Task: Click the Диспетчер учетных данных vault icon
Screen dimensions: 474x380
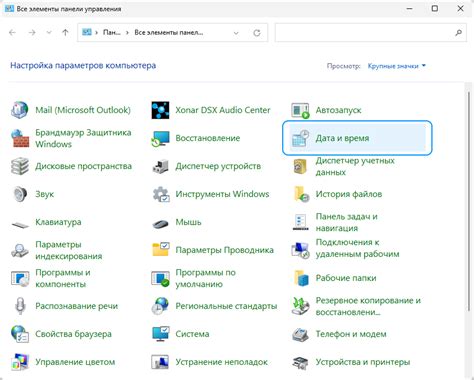Action: (300, 166)
